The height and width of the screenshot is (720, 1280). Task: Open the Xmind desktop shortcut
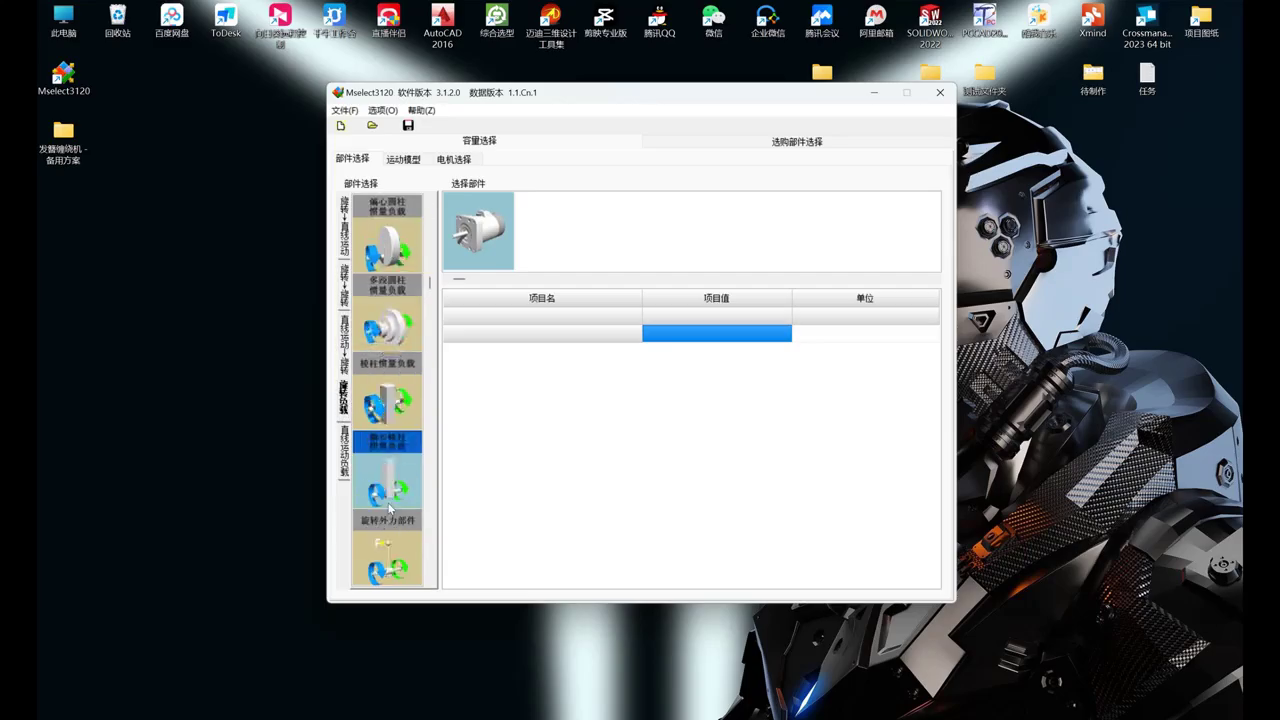tap(1092, 22)
